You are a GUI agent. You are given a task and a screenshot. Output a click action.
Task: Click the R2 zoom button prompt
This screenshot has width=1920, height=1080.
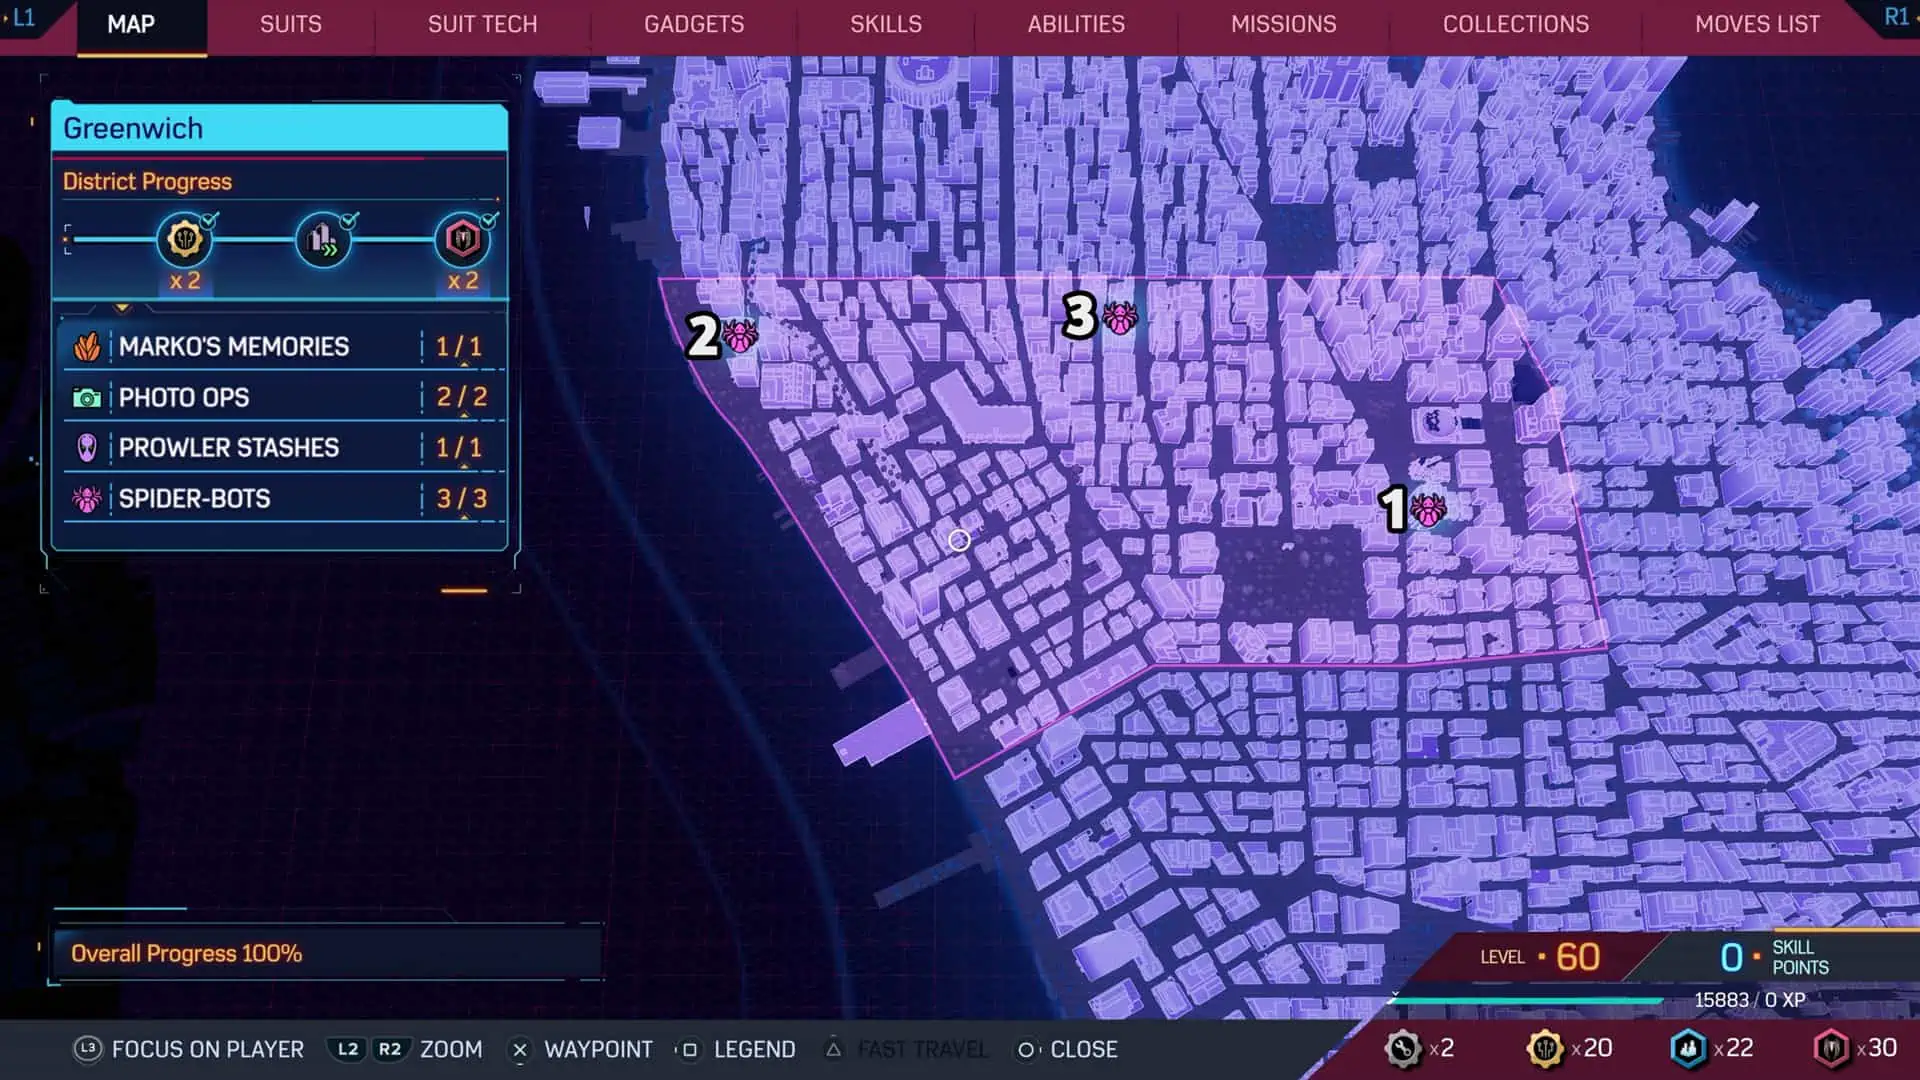click(x=390, y=1049)
